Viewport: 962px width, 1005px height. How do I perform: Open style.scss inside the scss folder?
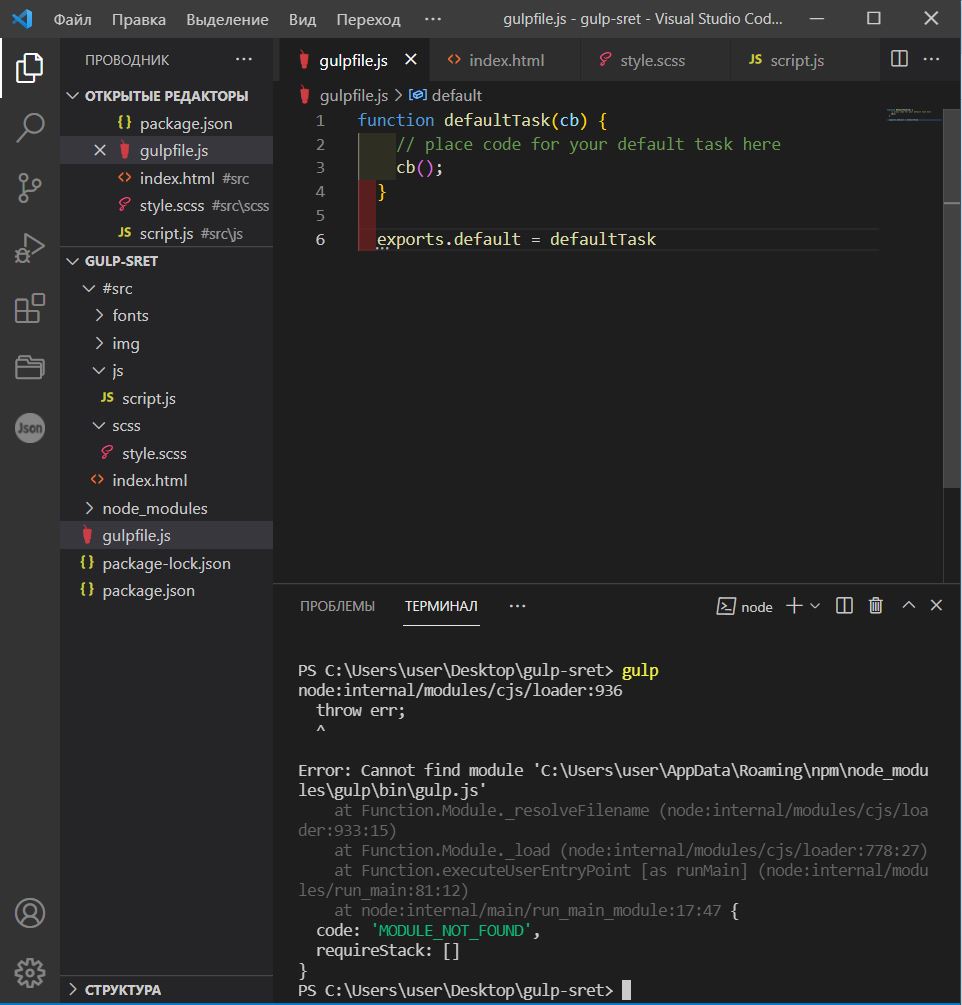(x=167, y=453)
